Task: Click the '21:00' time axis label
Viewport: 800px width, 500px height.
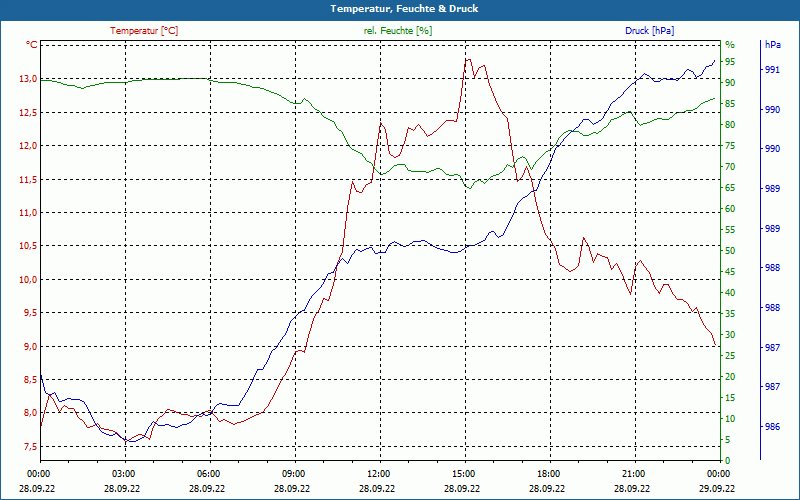Action: (632, 473)
